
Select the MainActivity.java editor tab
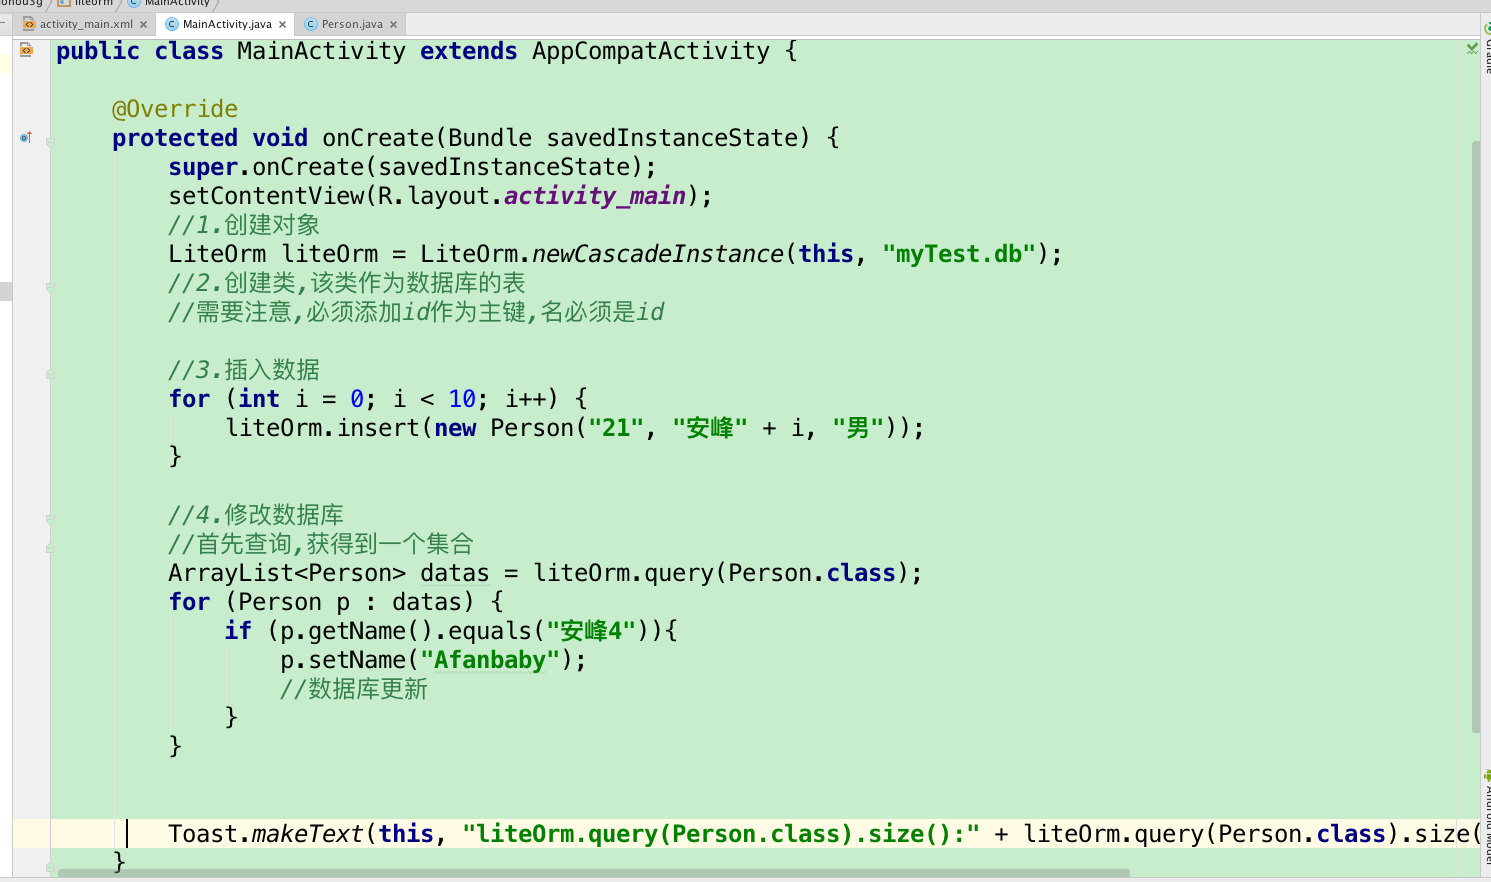point(227,24)
